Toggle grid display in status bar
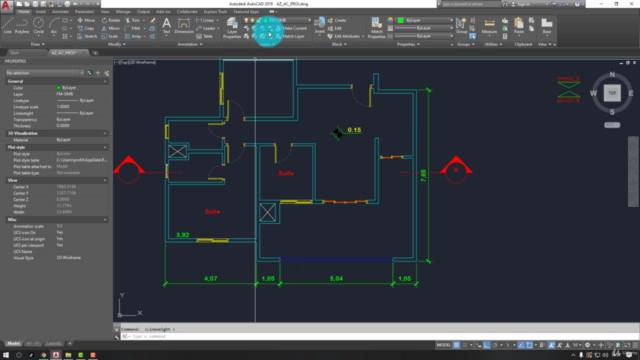640x360 pixels. click(x=456, y=345)
